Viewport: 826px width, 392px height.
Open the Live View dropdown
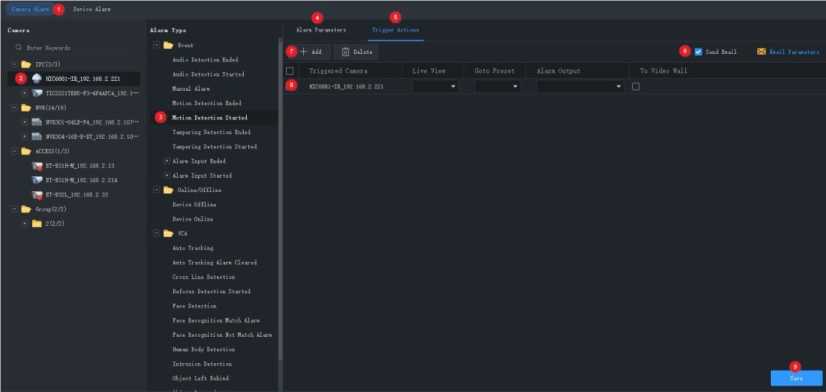435,86
